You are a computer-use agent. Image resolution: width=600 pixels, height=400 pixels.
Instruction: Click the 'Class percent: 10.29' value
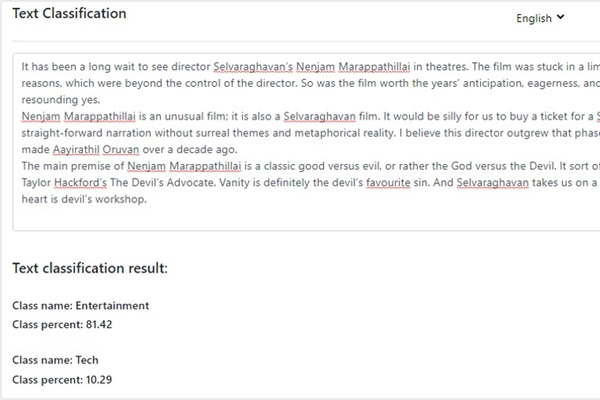(x=62, y=380)
